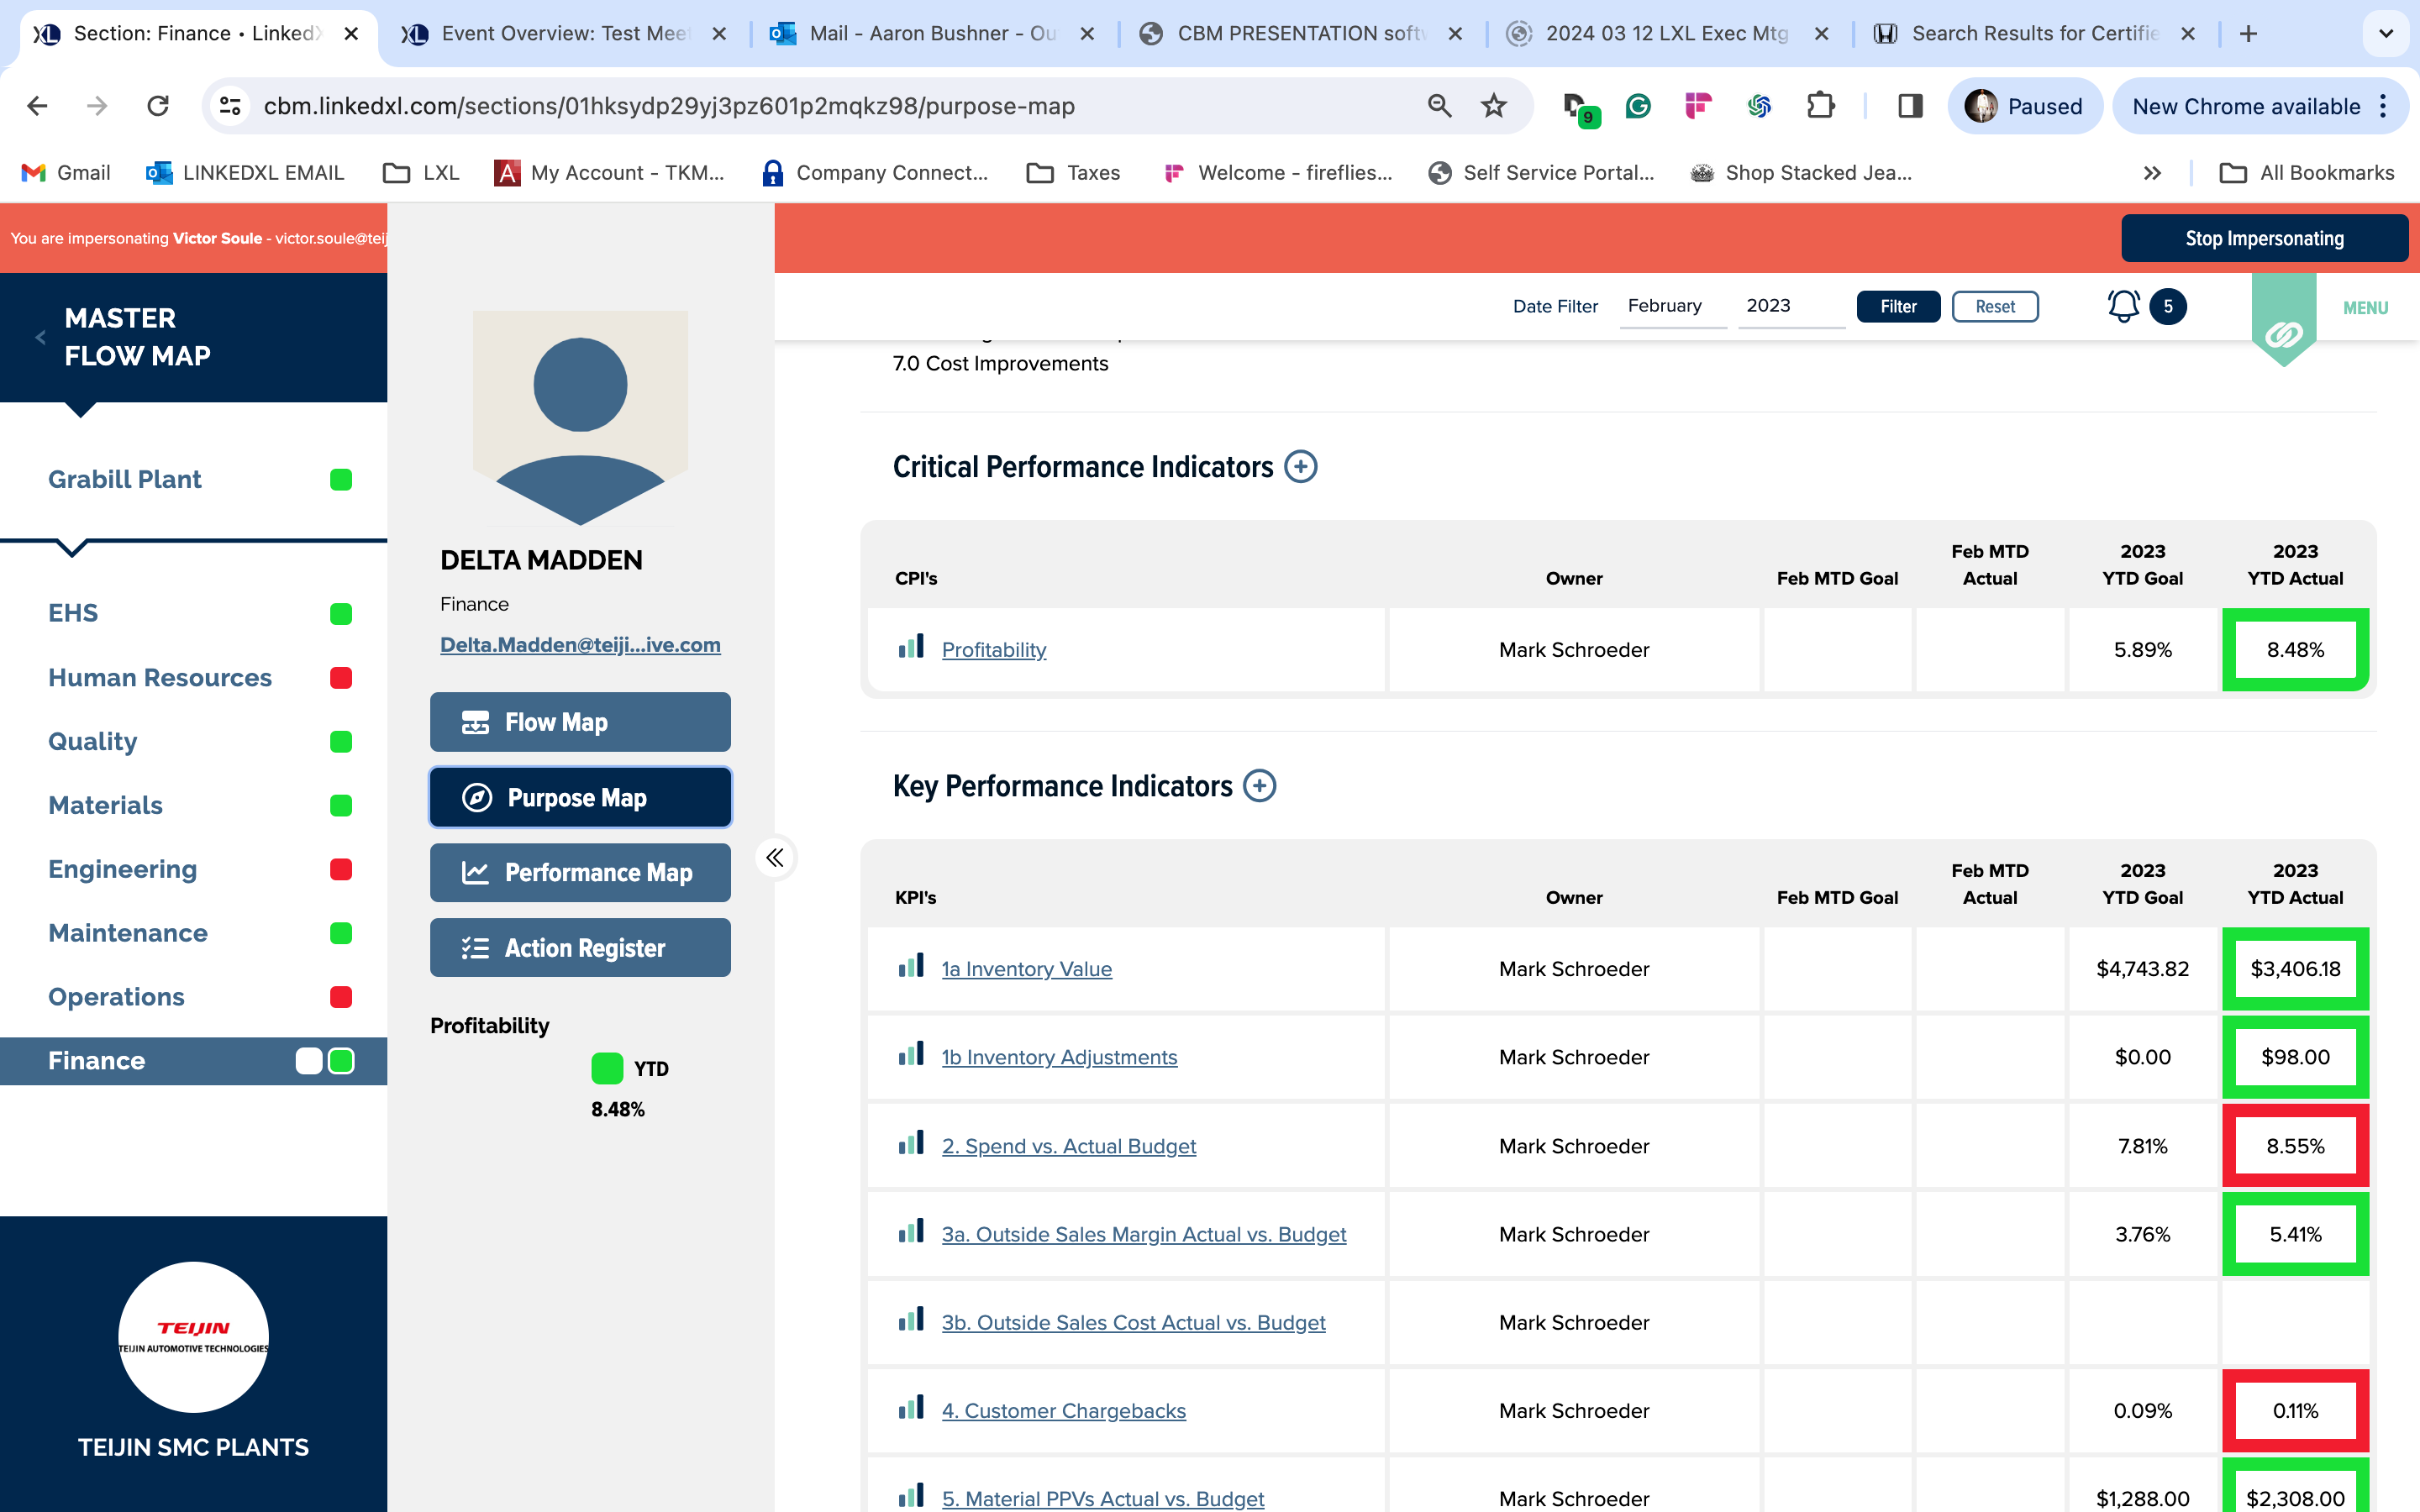The width and height of the screenshot is (2420, 1512).
Task: Click Master Flow Map back chevron
Action: [40, 337]
